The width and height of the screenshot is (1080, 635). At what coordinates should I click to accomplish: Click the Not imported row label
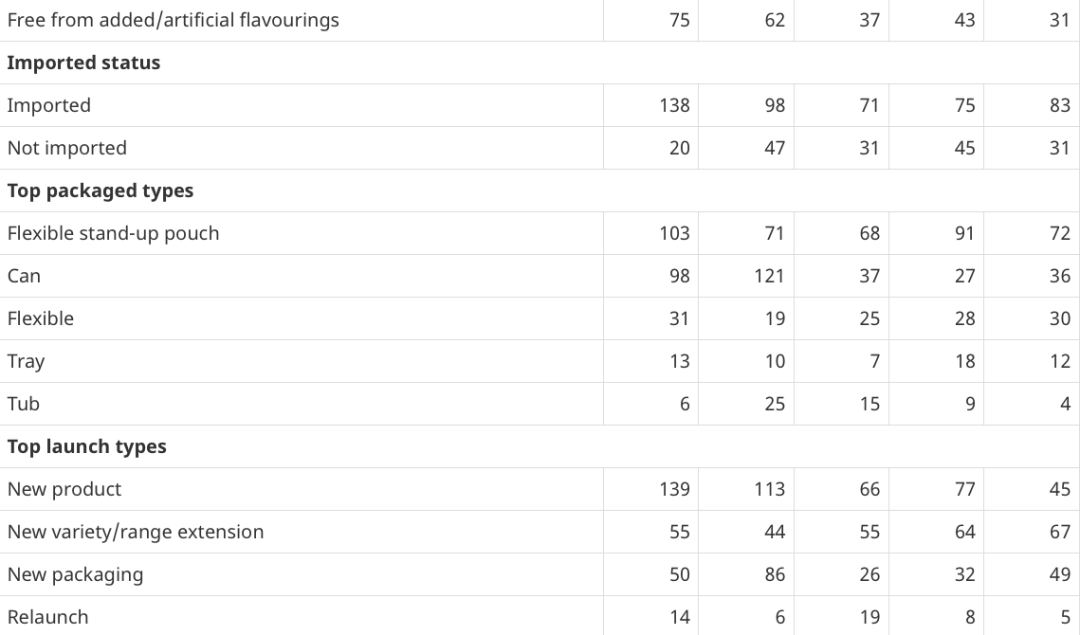(67, 148)
